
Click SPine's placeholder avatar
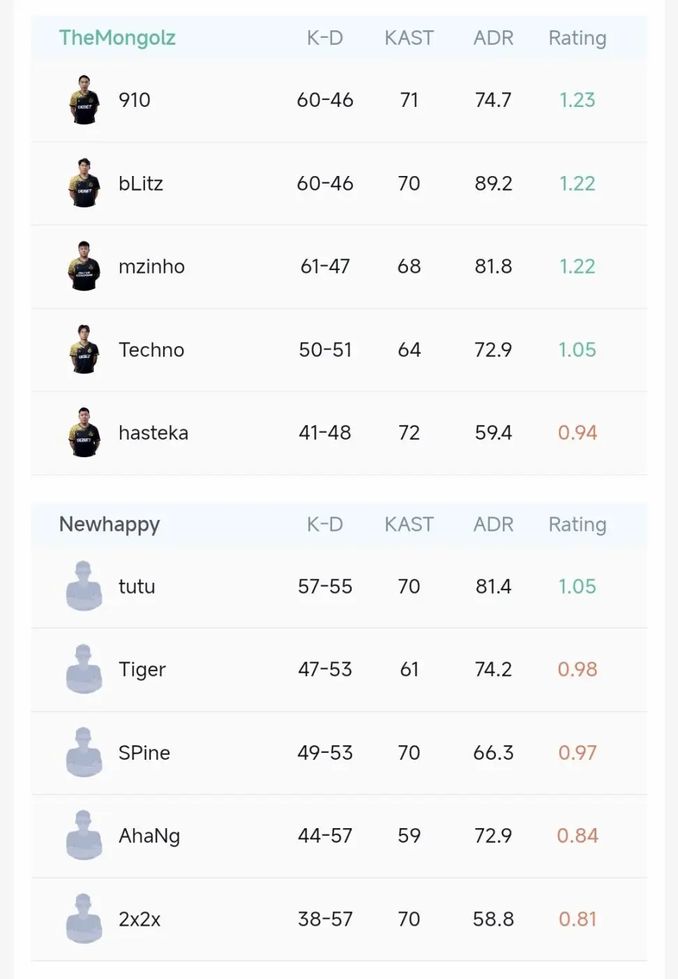pos(85,752)
